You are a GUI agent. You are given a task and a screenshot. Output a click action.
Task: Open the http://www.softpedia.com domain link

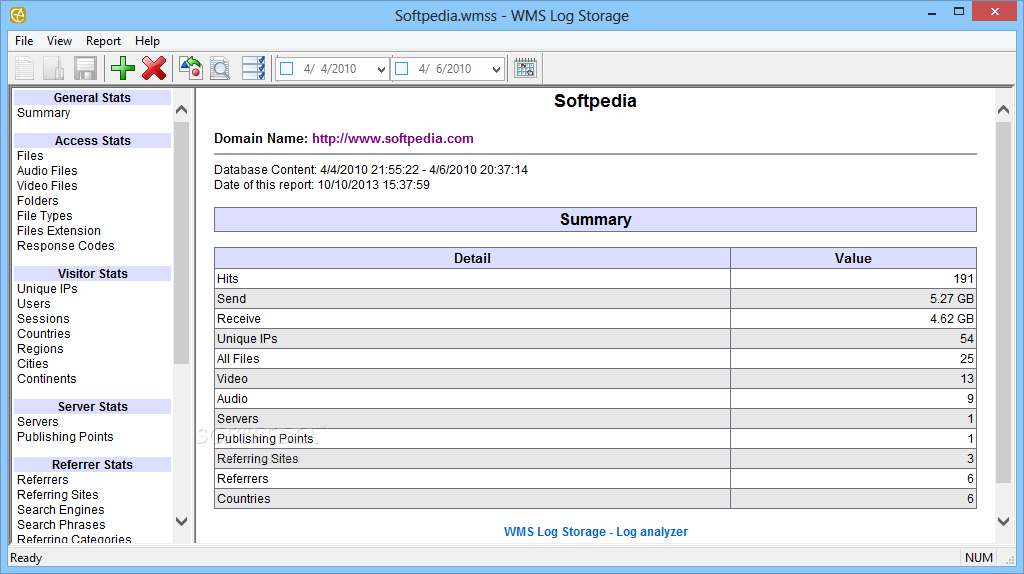coord(392,138)
